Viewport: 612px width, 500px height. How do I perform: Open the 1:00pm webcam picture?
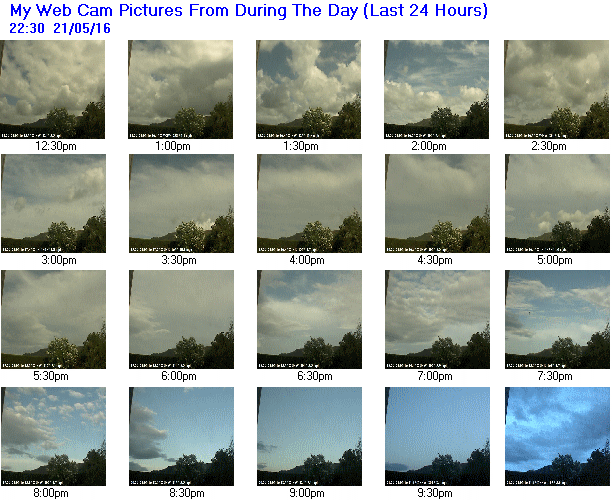point(180,89)
